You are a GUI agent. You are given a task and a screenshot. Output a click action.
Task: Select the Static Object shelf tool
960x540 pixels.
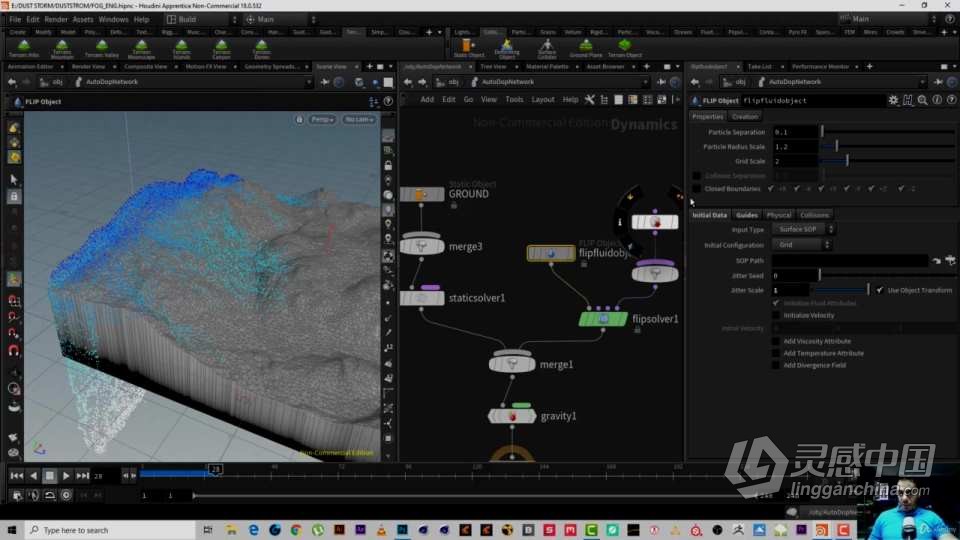(468, 48)
